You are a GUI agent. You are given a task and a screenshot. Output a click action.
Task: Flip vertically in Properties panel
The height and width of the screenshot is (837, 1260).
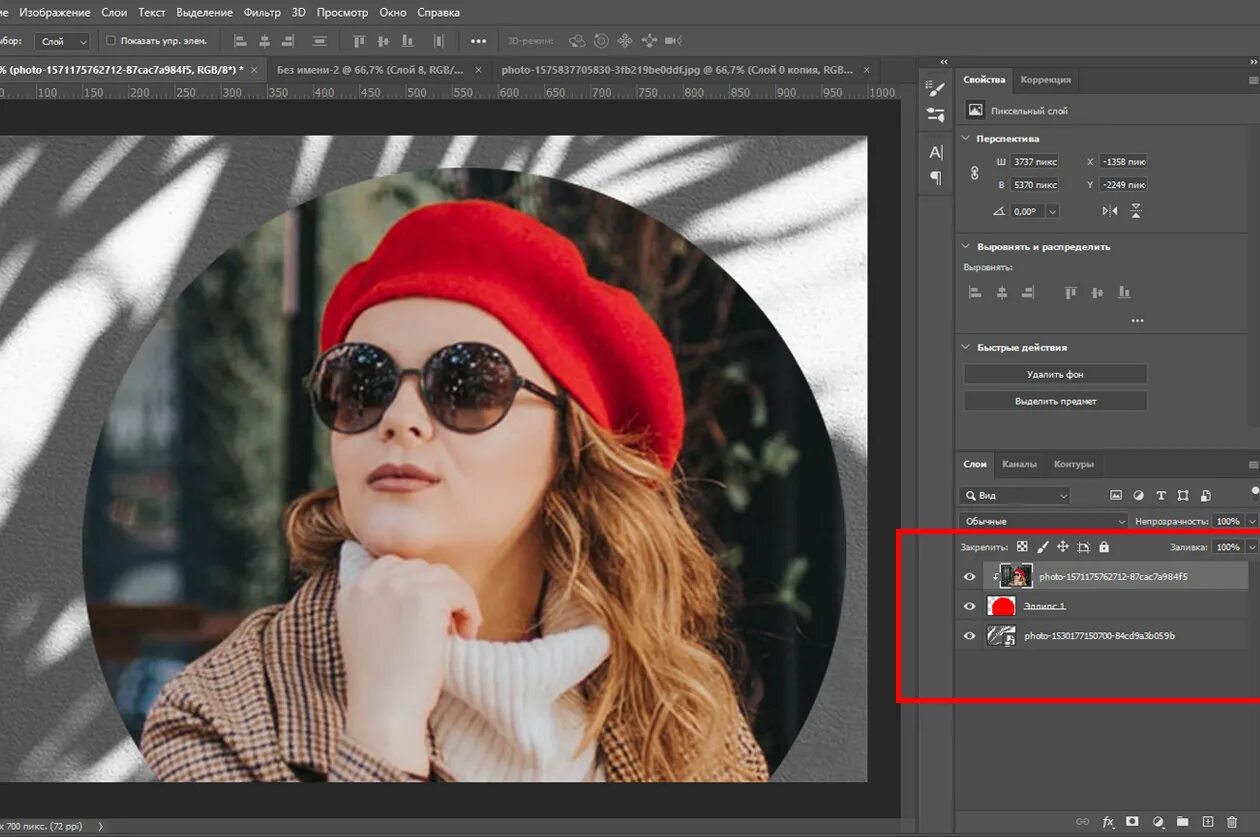1136,211
